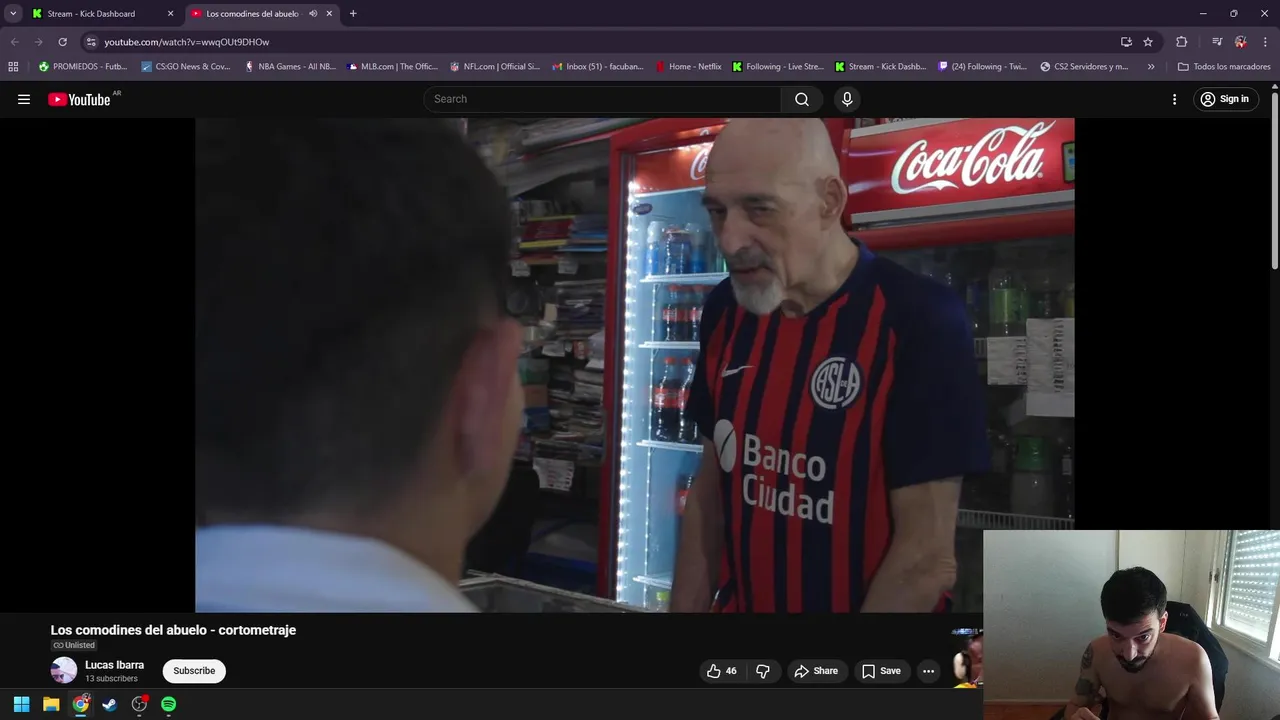1280x720 pixels.
Task: Subscribe to Lucas Ibarra channel
Action: point(194,671)
